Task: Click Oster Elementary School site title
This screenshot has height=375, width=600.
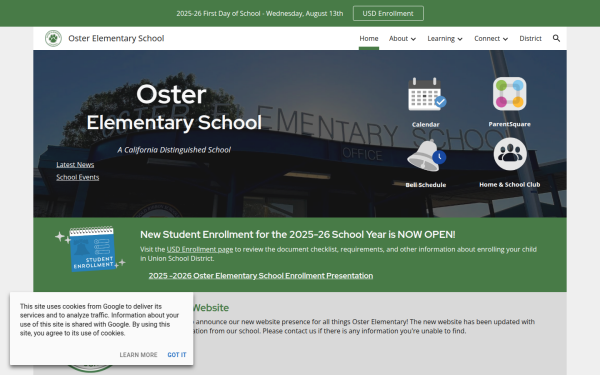Action: (x=116, y=38)
